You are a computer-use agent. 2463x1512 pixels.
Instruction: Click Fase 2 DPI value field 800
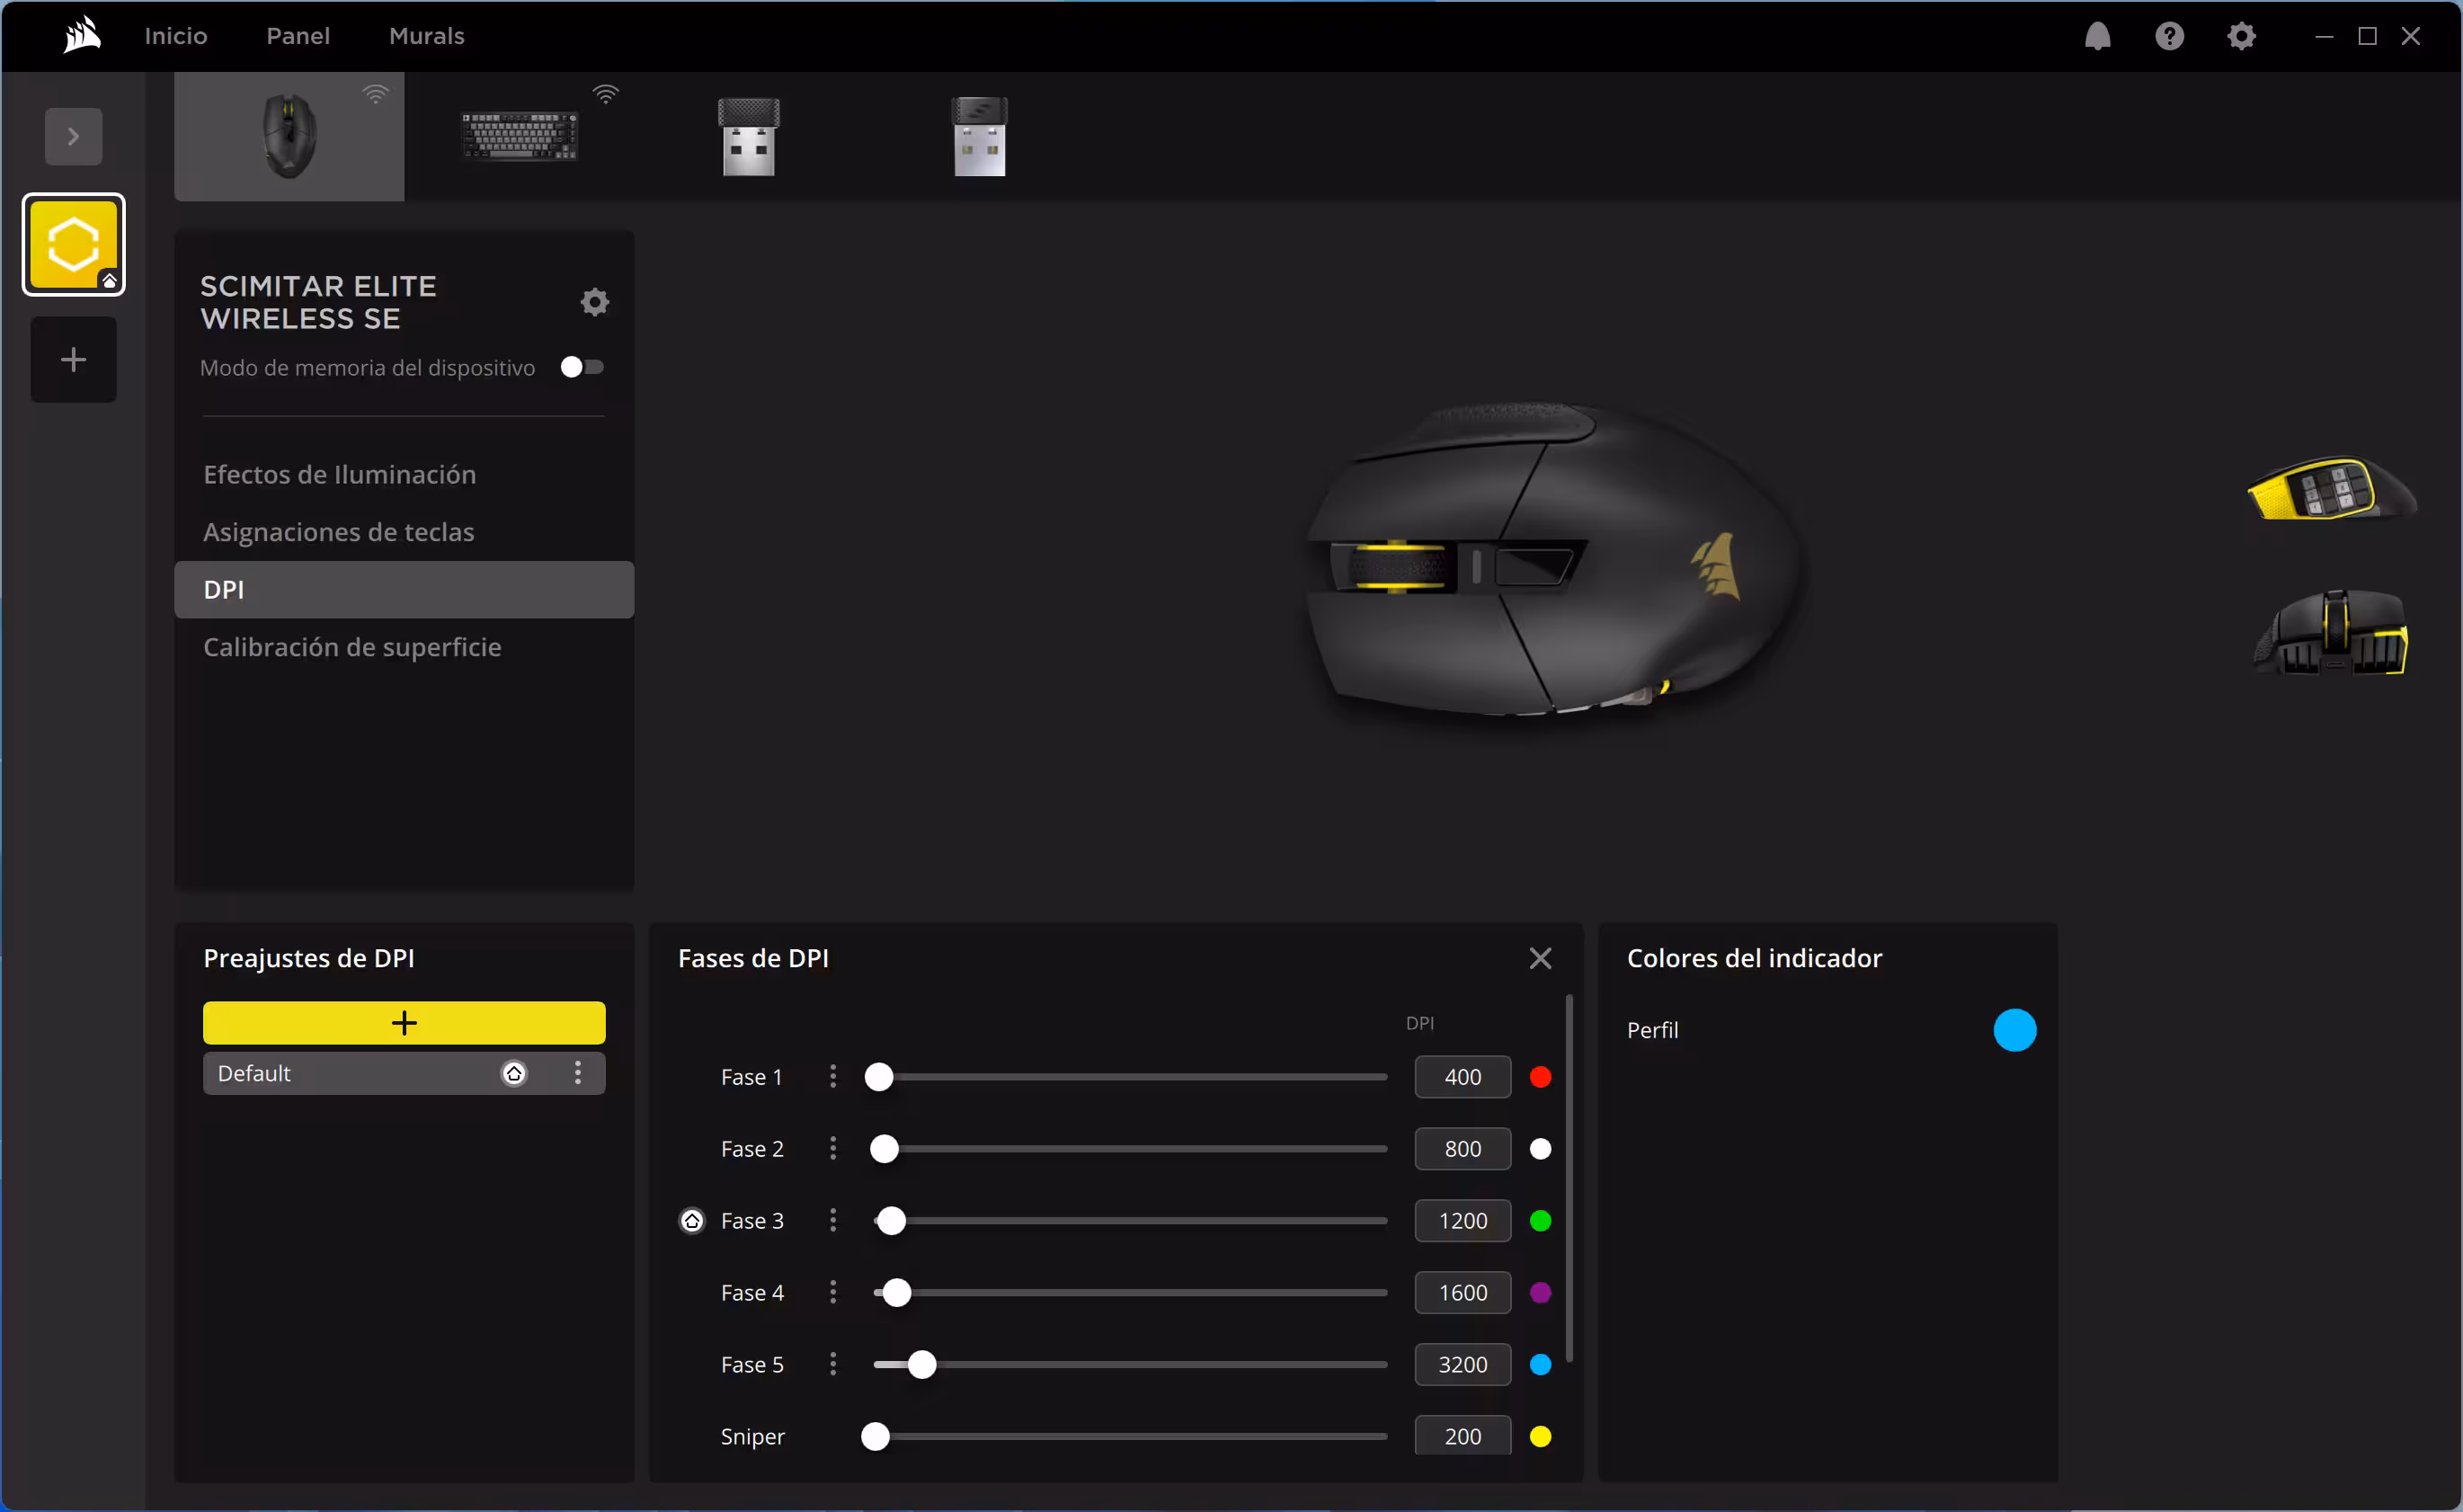pyautogui.click(x=1462, y=1149)
